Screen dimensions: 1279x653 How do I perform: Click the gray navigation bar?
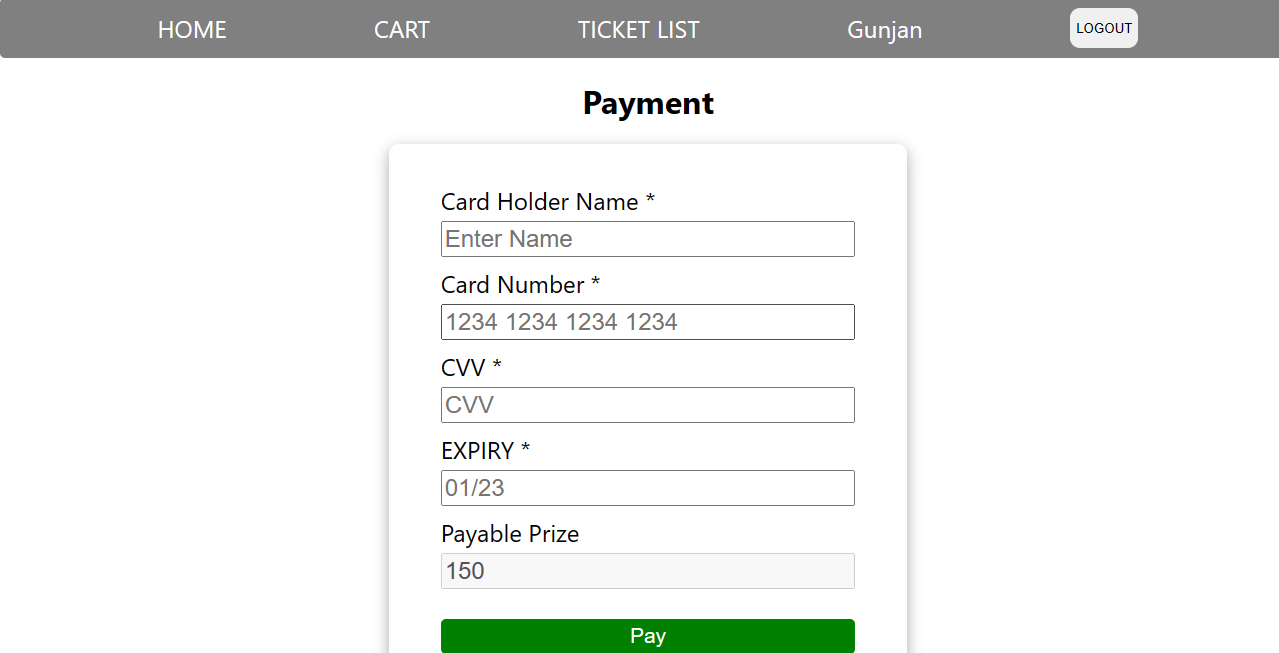coord(640,29)
